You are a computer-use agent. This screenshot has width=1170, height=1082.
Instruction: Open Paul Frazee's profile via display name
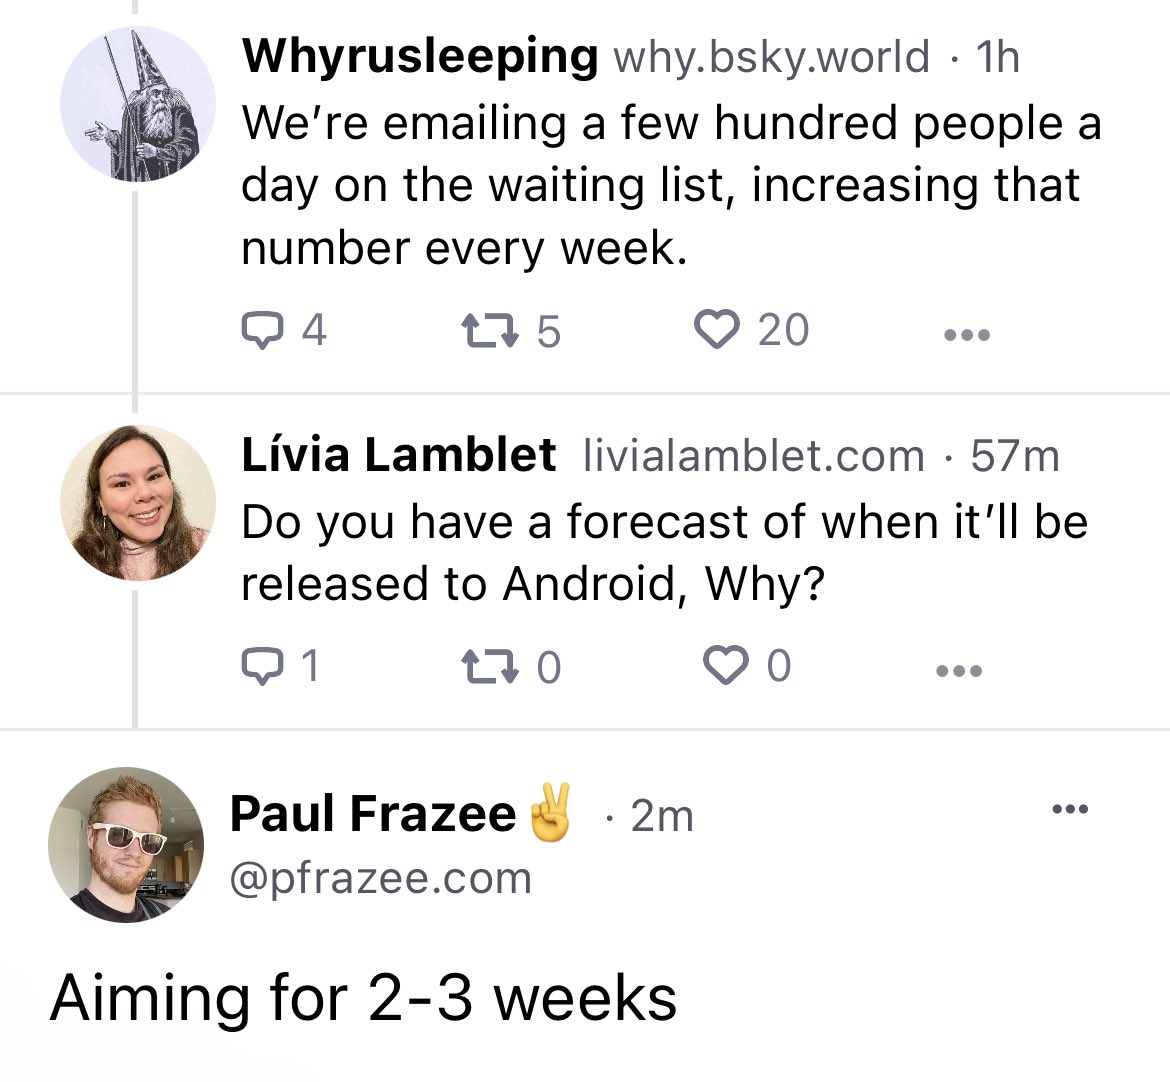coord(372,814)
